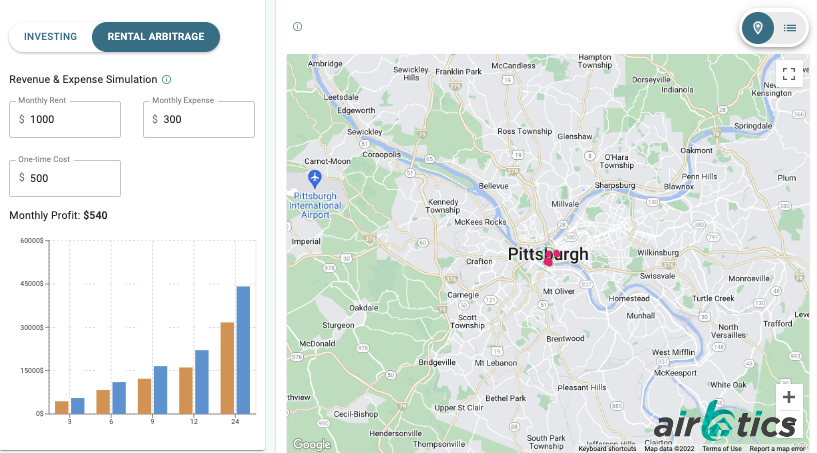Click the info icon above the map
Screen dimensions: 817x453
(x=298, y=27)
